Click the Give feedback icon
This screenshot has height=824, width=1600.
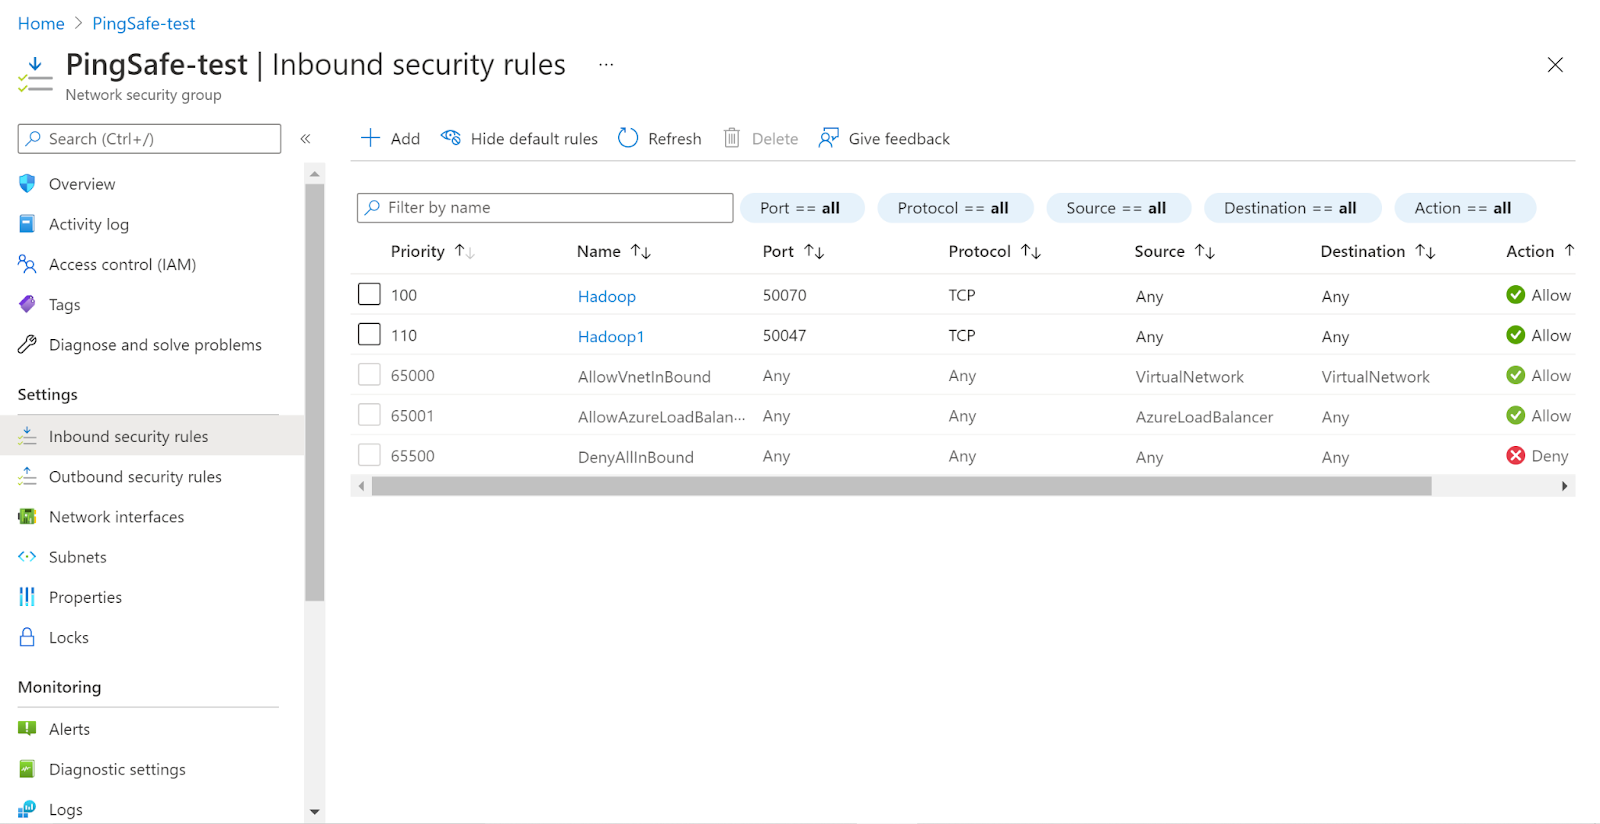[x=828, y=138]
